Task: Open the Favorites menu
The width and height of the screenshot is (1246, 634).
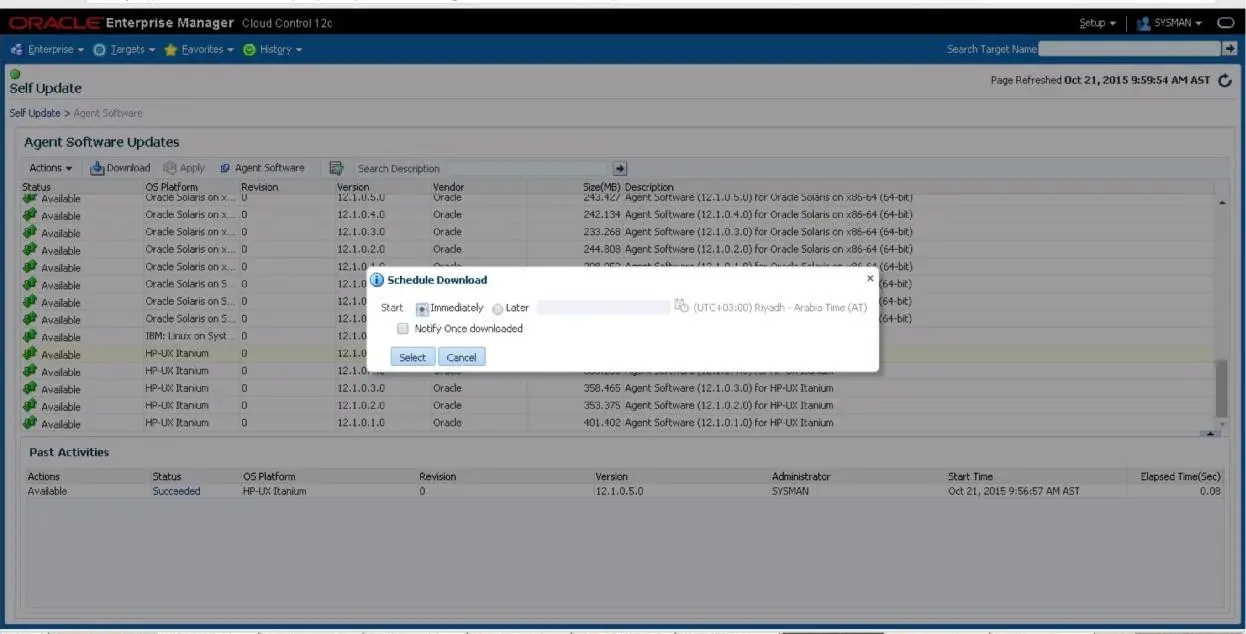Action: click(199, 49)
